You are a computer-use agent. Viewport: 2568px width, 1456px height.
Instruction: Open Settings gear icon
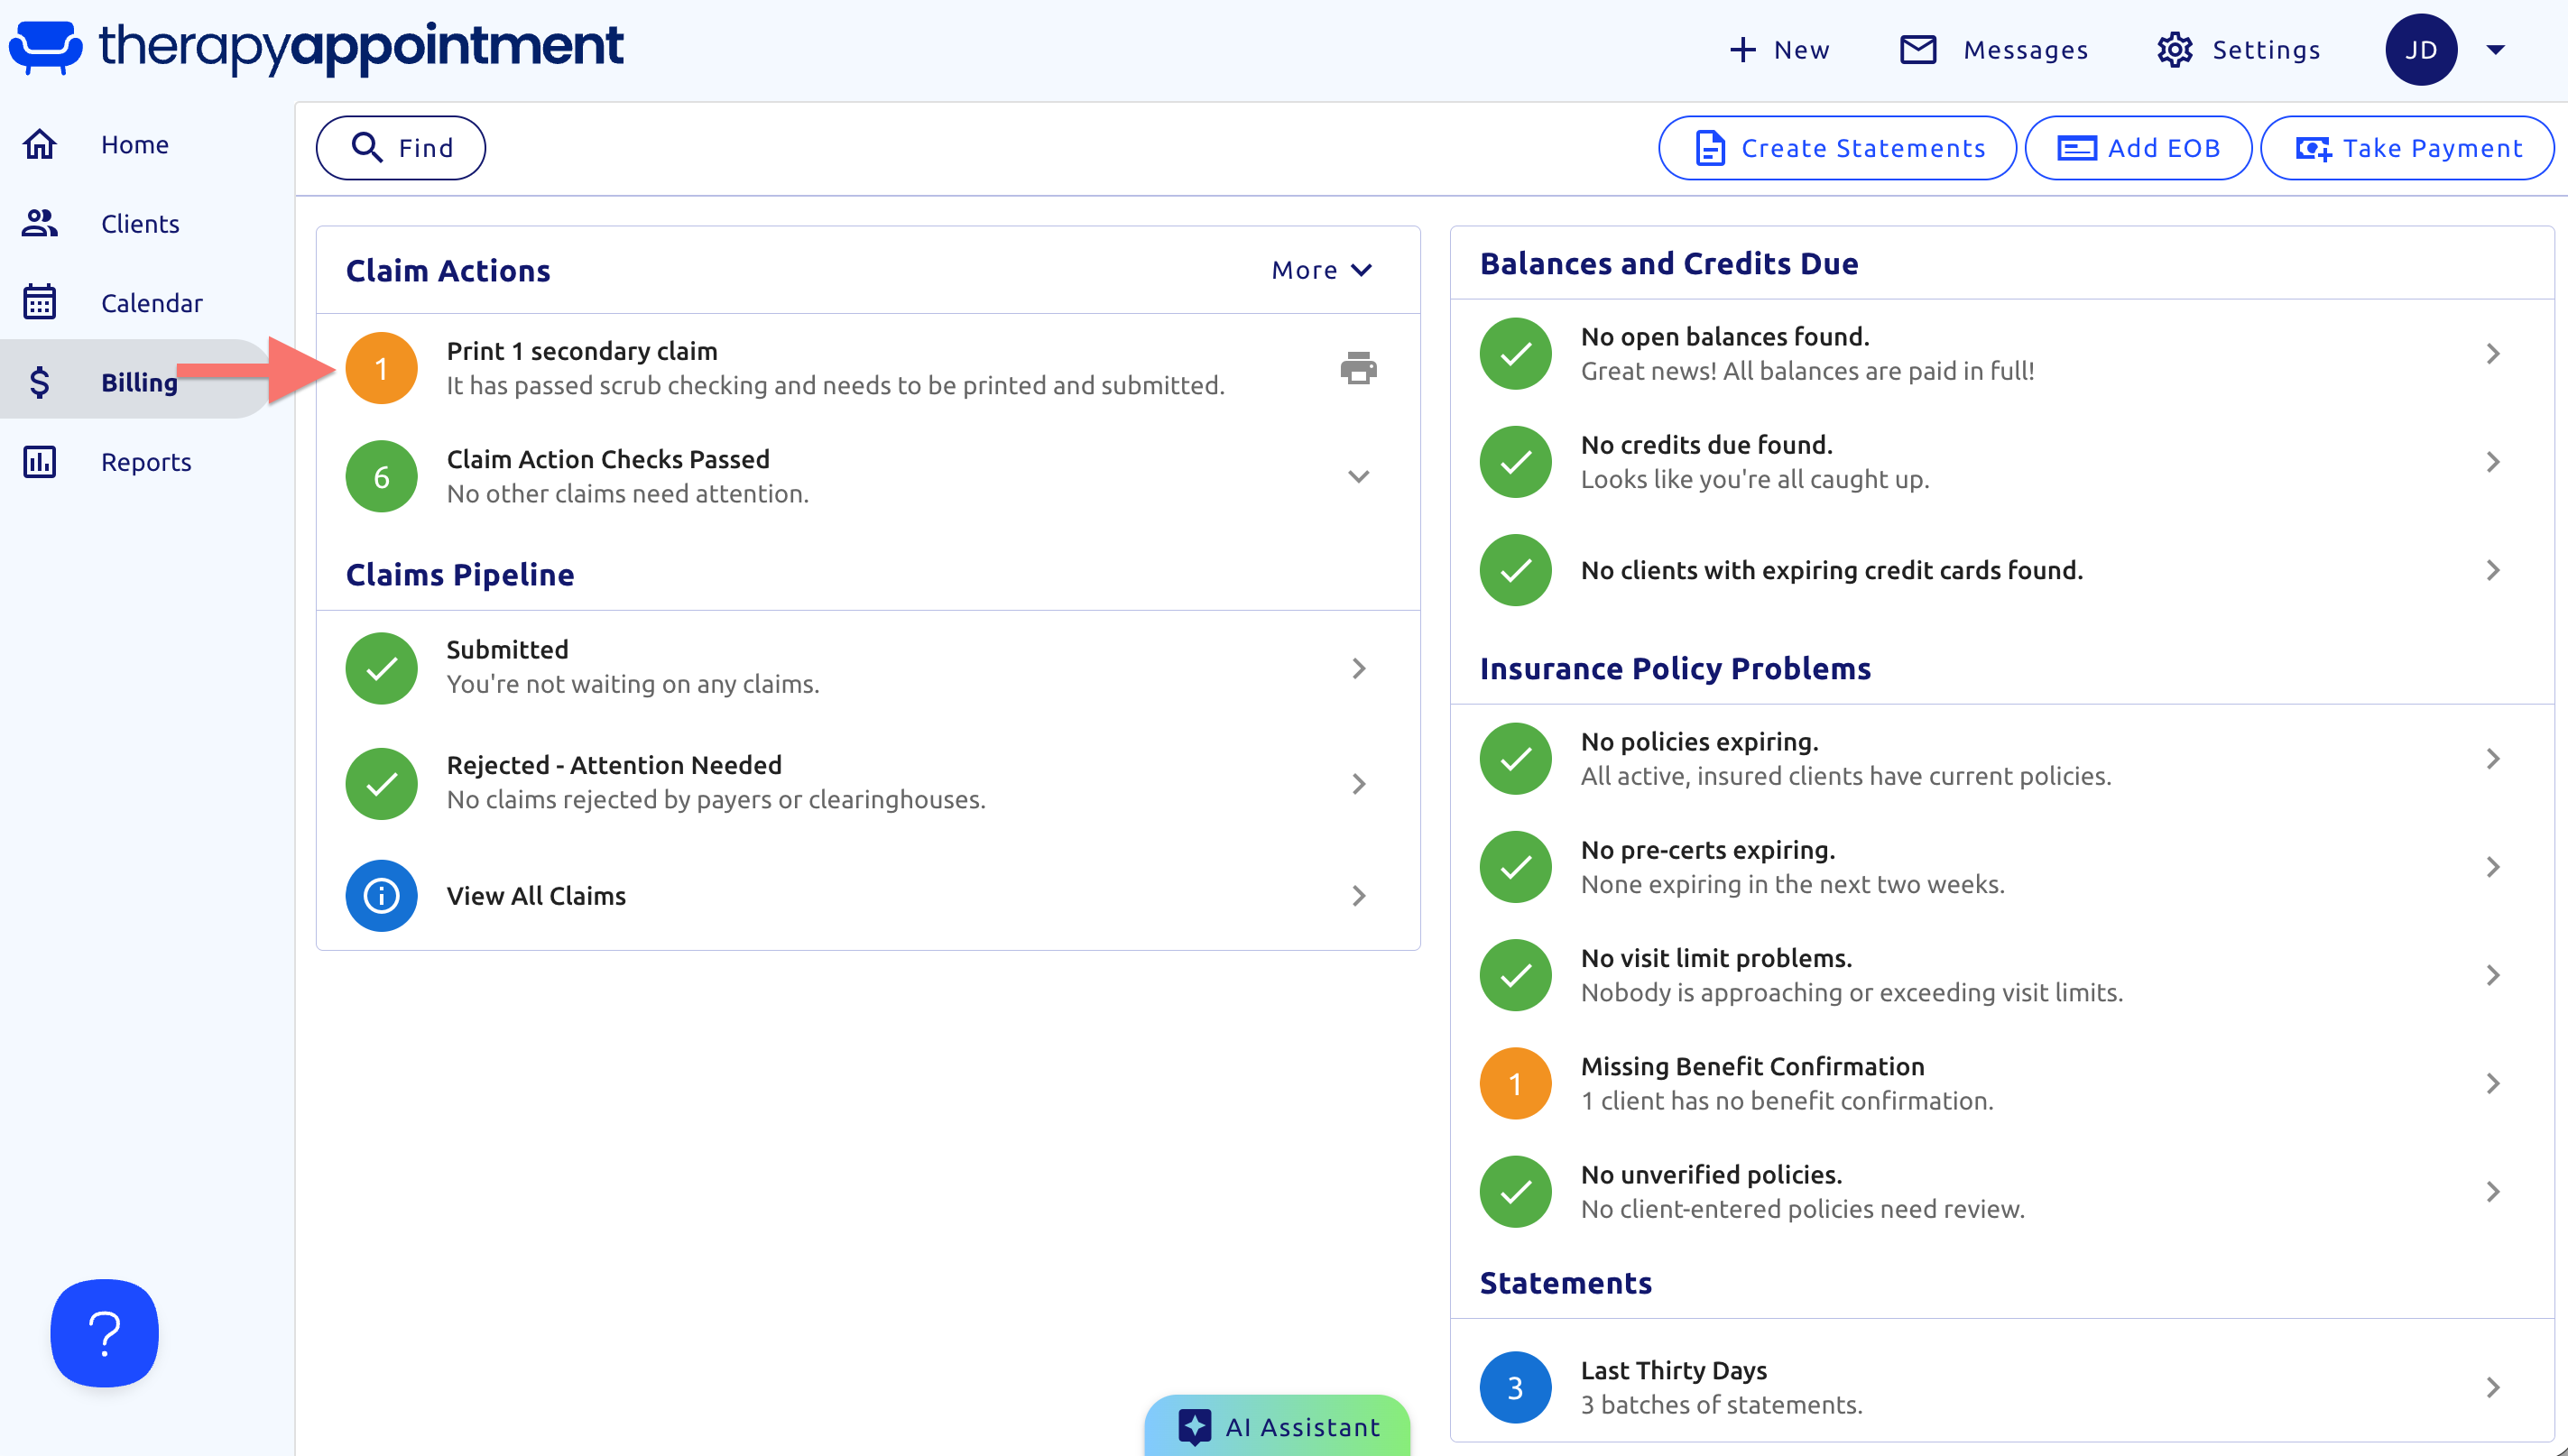(2174, 50)
